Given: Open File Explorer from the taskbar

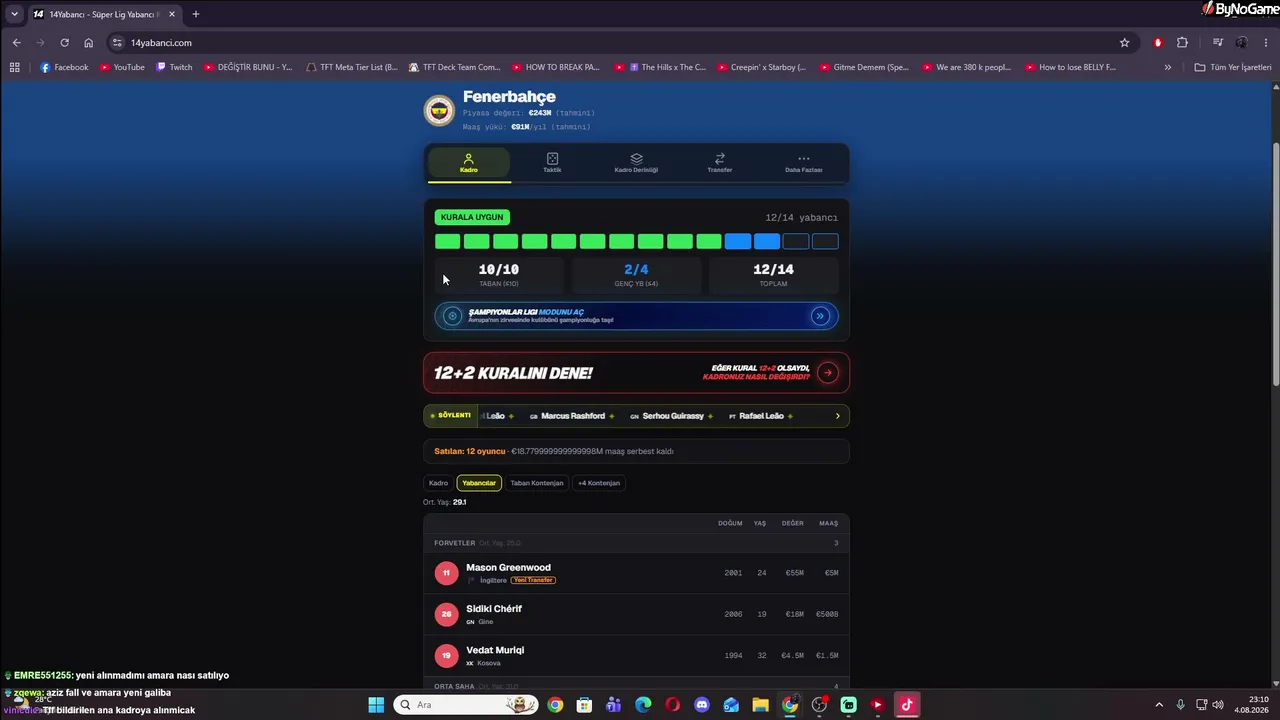Looking at the screenshot, I should [x=761, y=705].
